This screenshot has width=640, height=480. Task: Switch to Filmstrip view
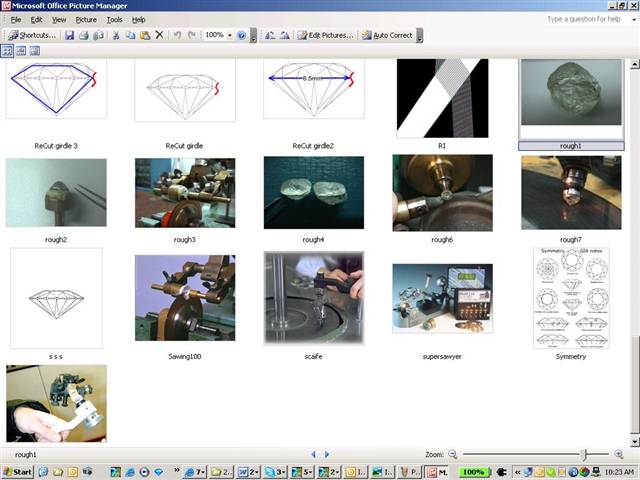point(21,51)
